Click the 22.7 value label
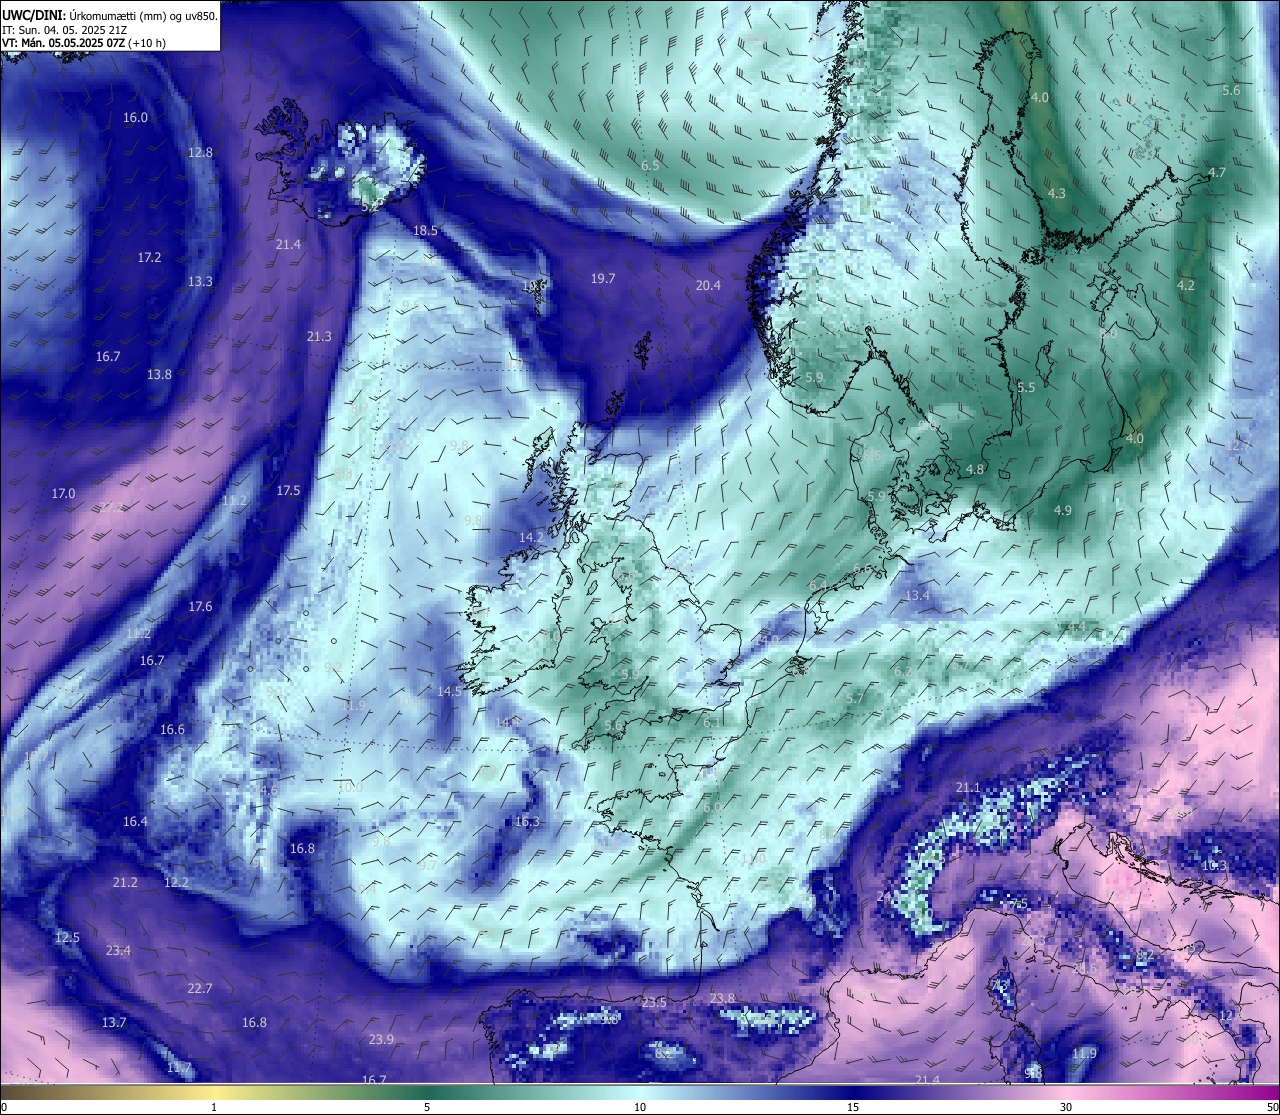 pyautogui.click(x=200, y=988)
